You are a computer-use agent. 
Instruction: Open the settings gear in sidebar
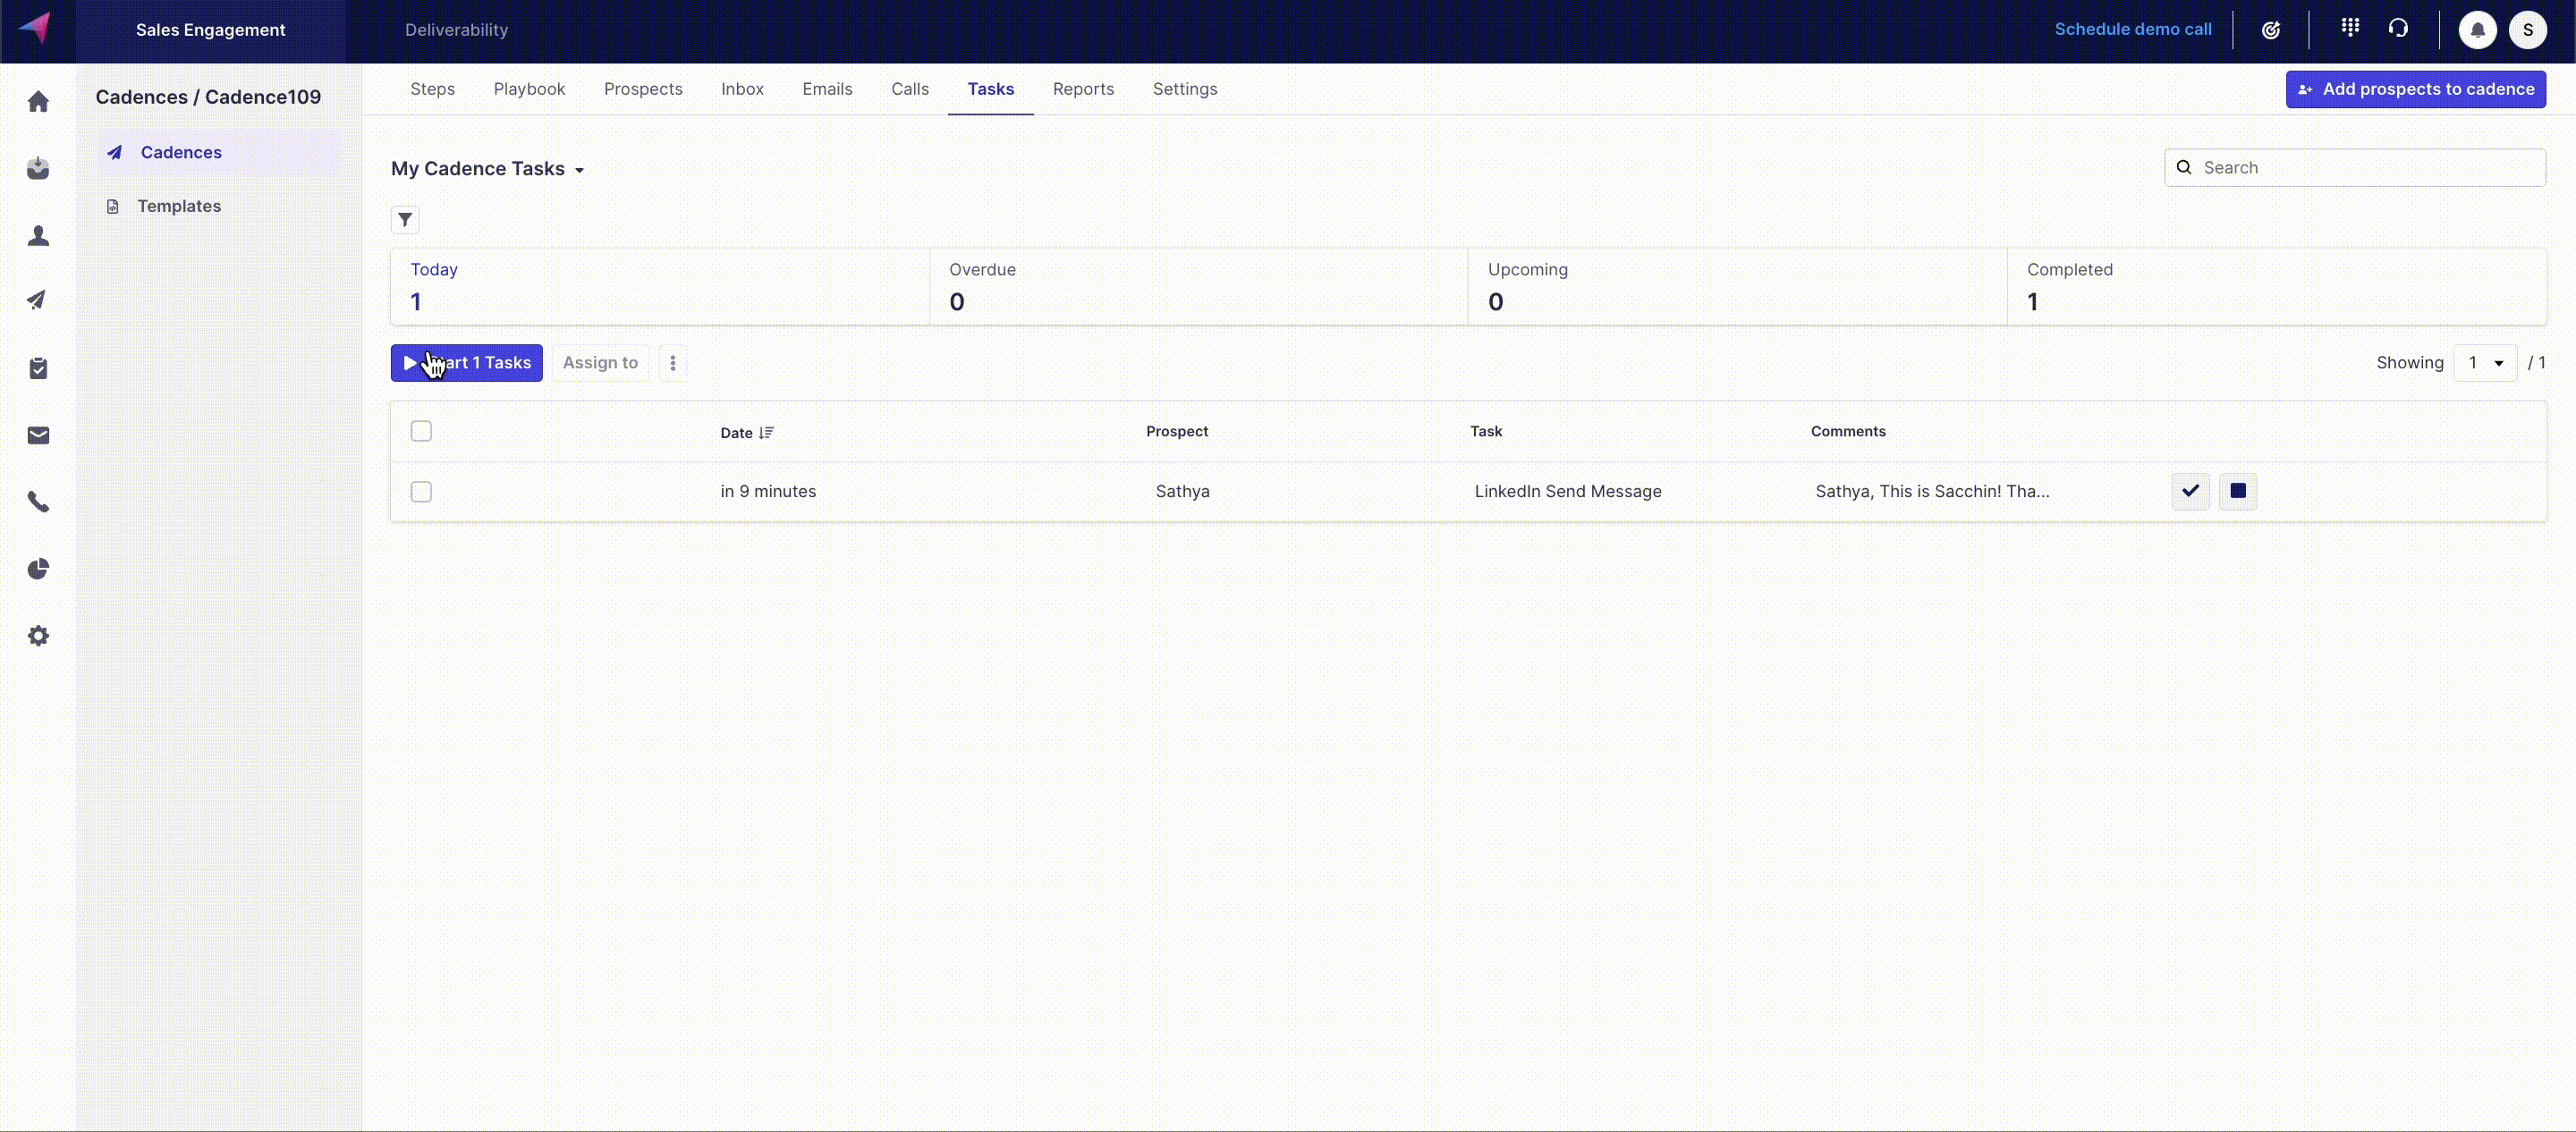click(x=38, y=636)
